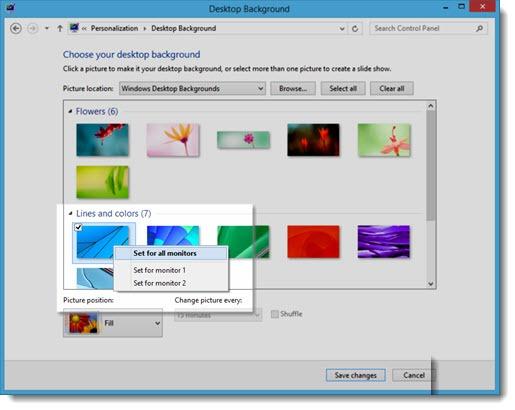Open the Fill picture position dropdown
The height and width of the screenshot is (410, 515).
(113, 323)
